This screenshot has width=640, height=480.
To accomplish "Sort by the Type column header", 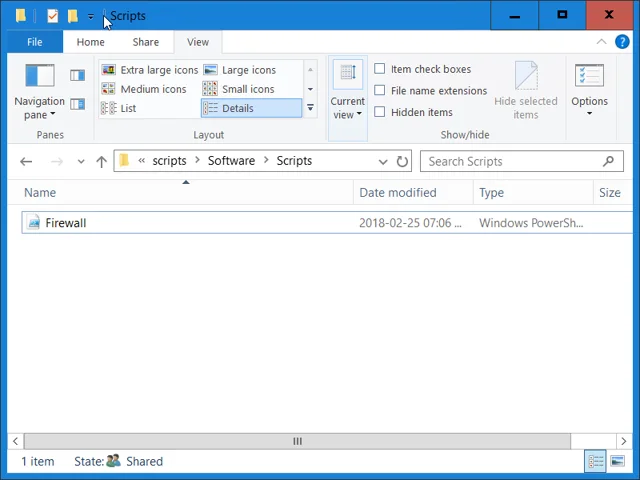I will pos(533,193).
